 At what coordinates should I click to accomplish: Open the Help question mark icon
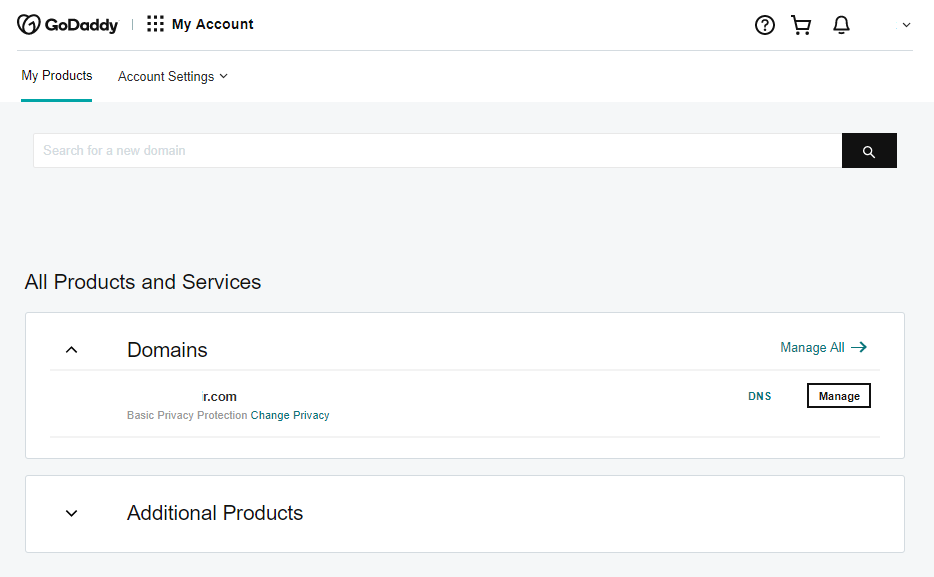click(x=765, y=25)
